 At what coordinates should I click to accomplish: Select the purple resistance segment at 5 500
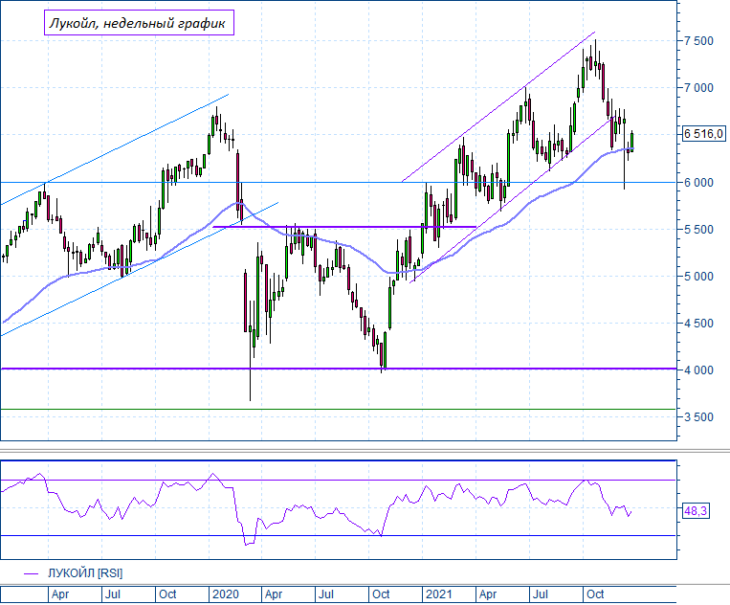[345, 227]
